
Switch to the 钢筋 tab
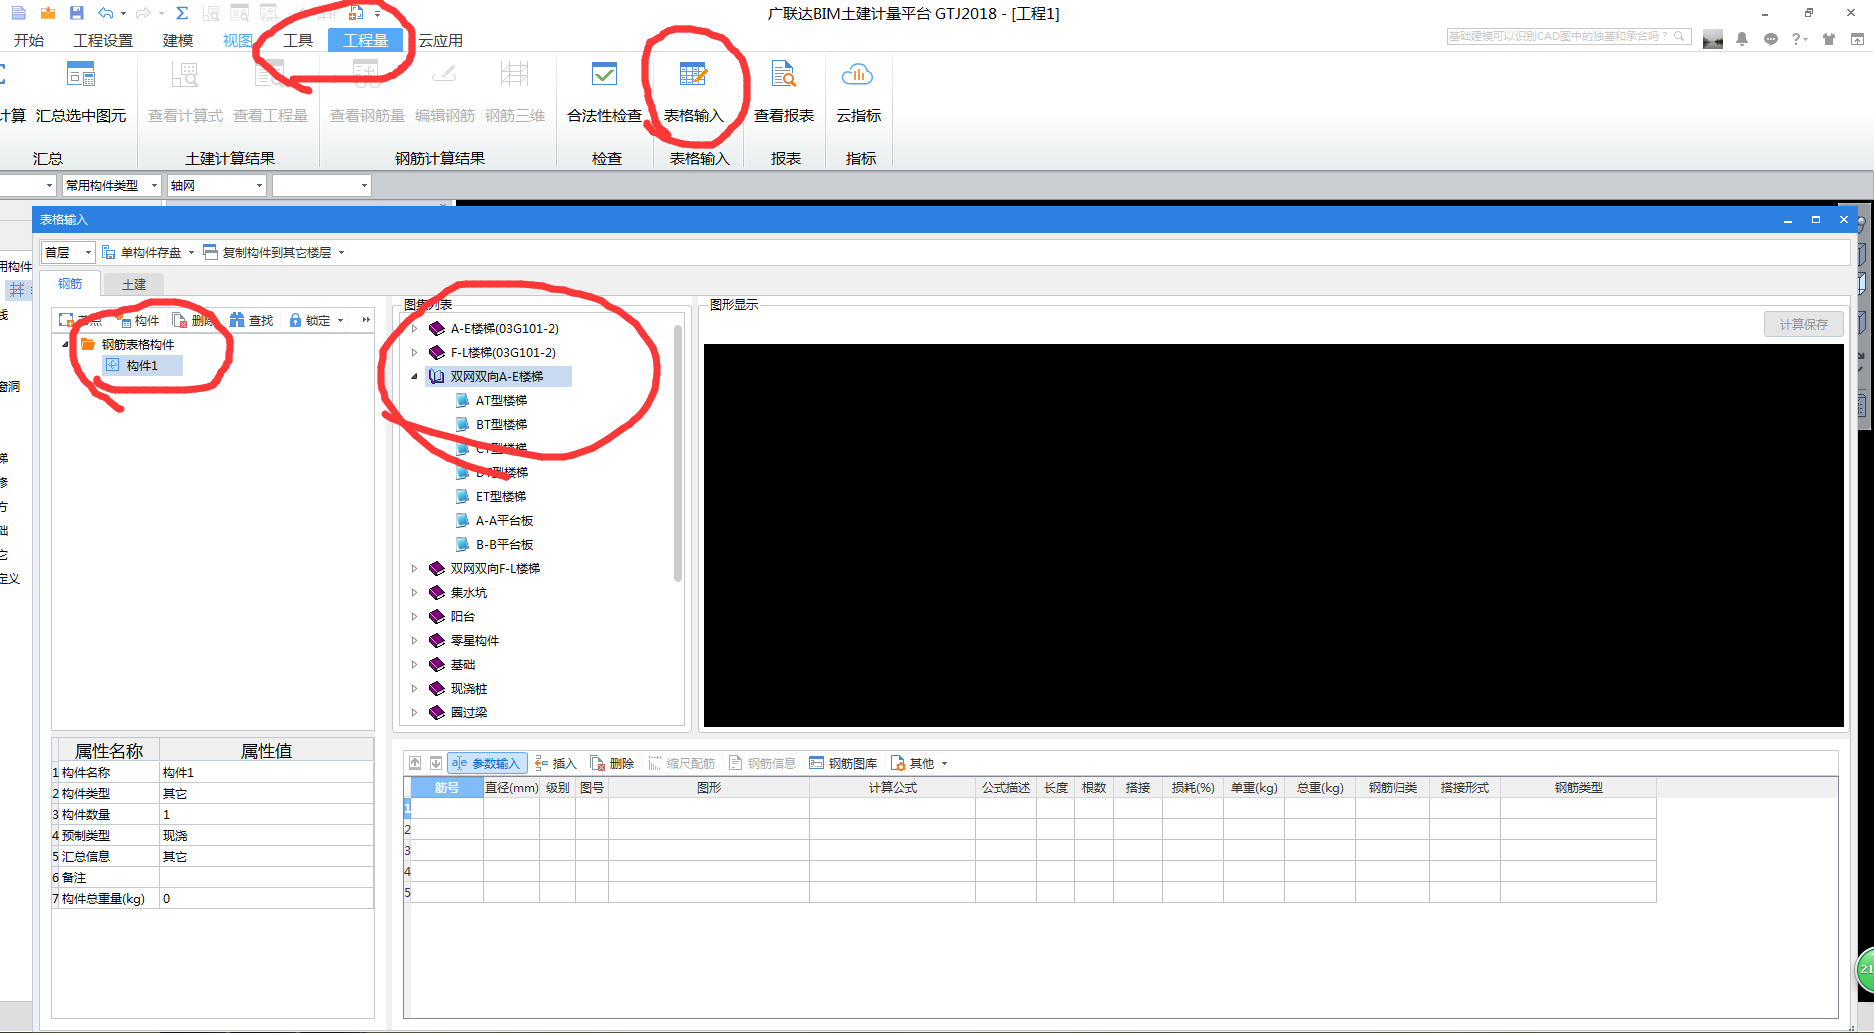(x=70, y=284)
